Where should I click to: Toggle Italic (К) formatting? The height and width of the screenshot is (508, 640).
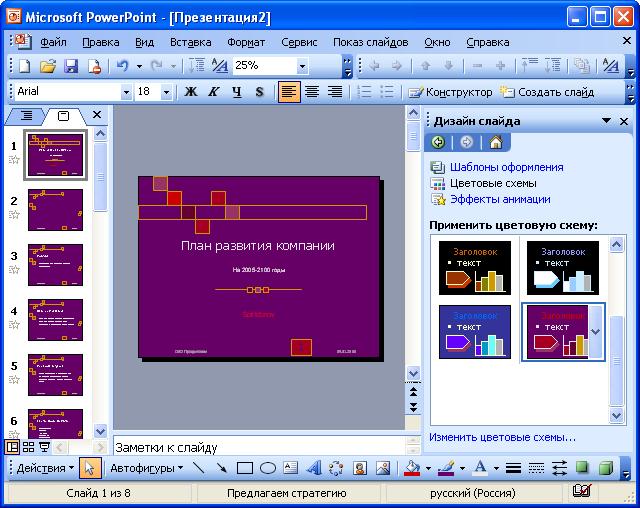213,92
